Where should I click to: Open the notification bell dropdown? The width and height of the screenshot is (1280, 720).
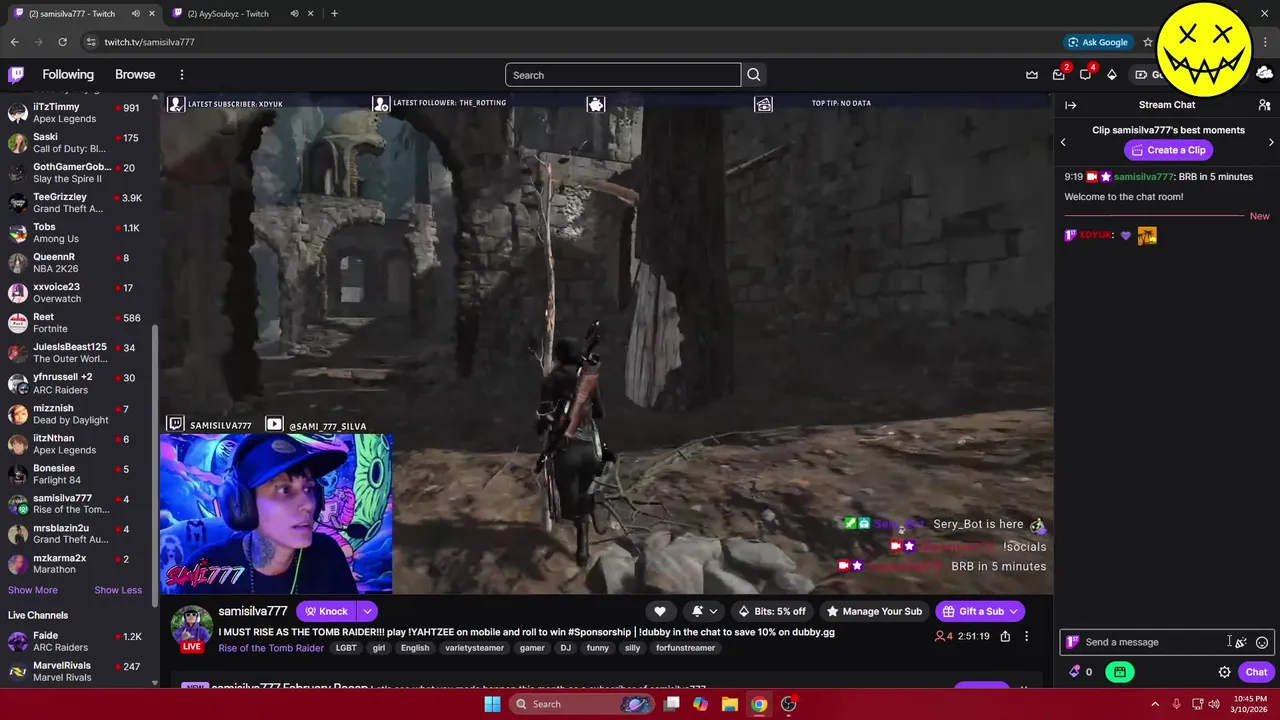[704, 611]
